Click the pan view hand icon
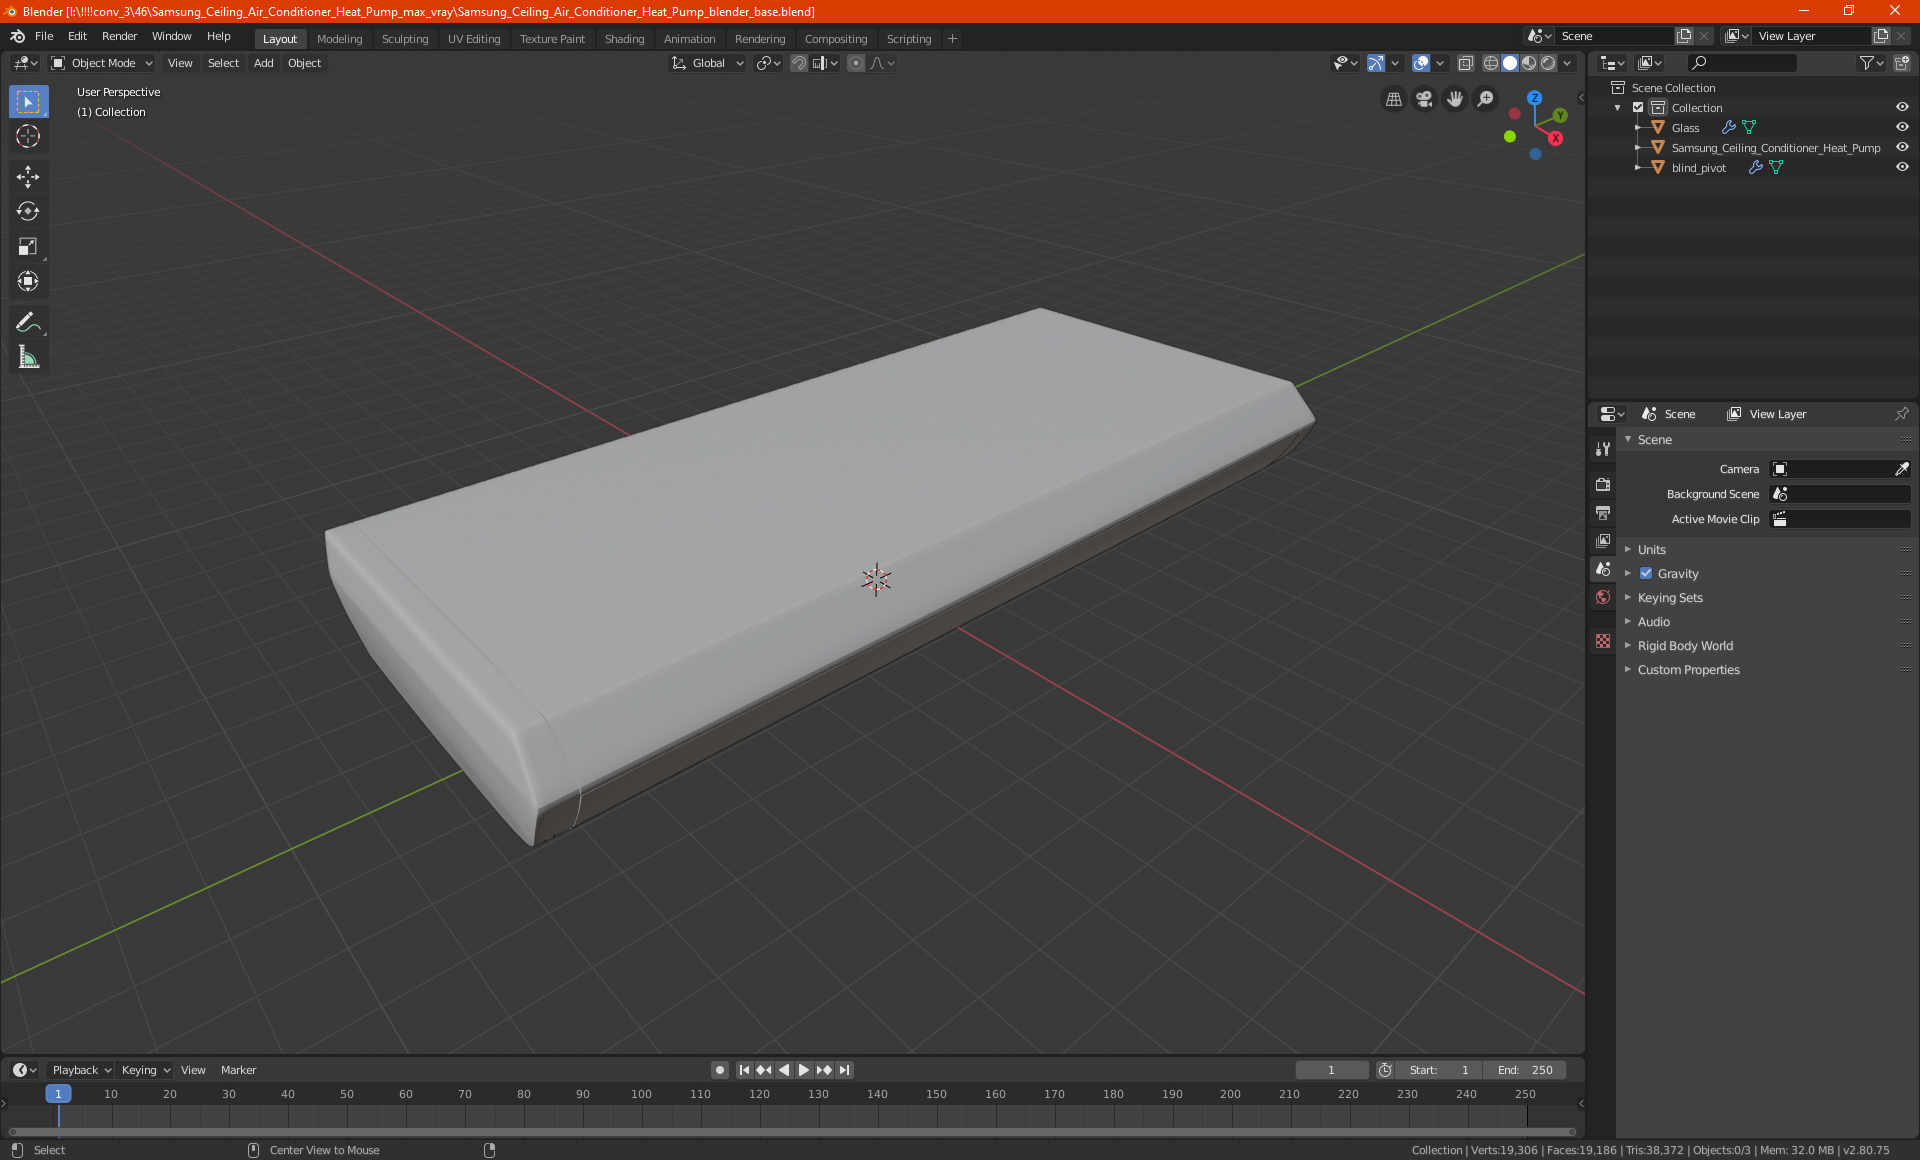Screen dimensions: 1920x1160 tap(1455, 99)
